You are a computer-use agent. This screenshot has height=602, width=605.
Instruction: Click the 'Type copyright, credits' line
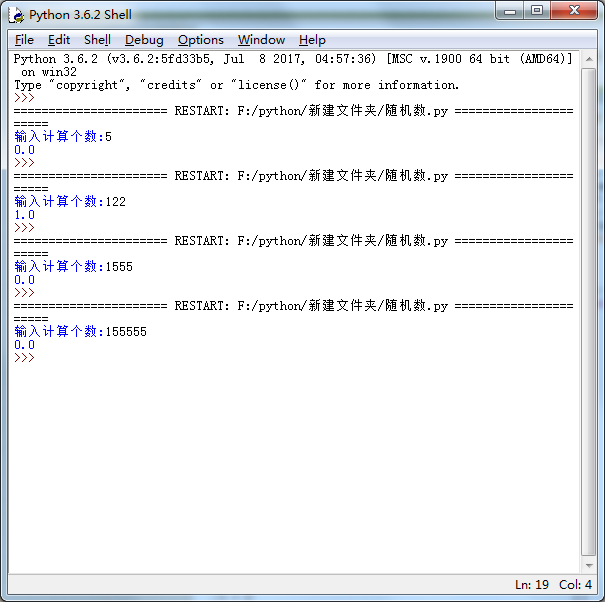[237, 85]
